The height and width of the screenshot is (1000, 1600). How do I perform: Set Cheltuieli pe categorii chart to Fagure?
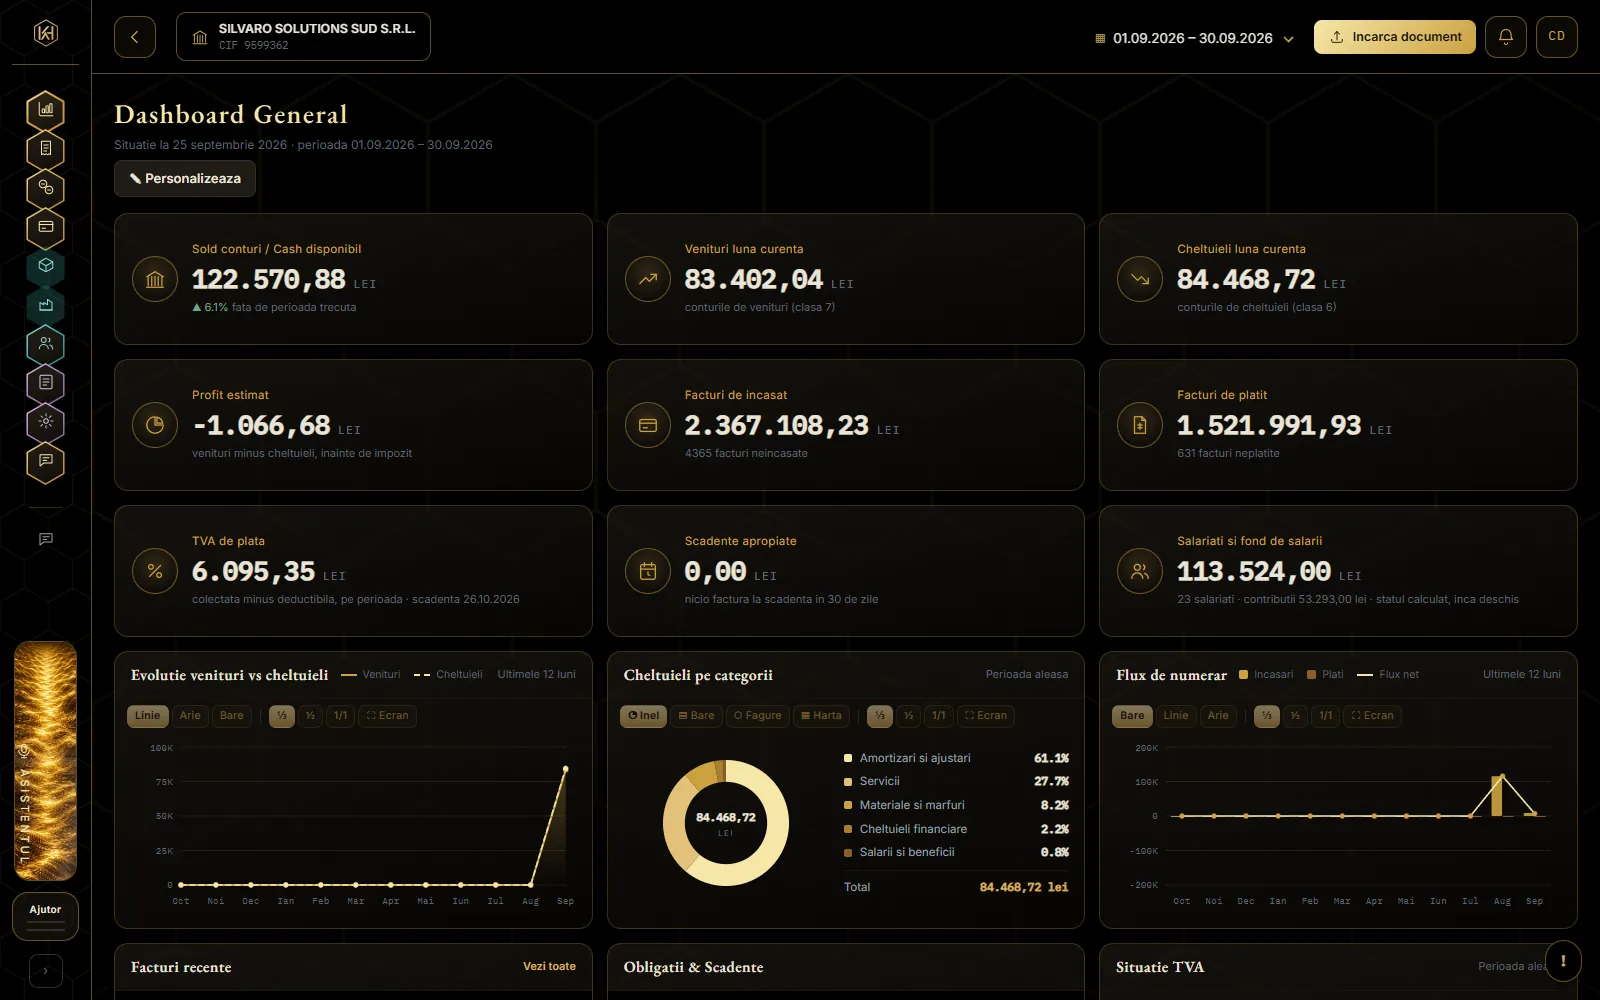click(758, 716)
